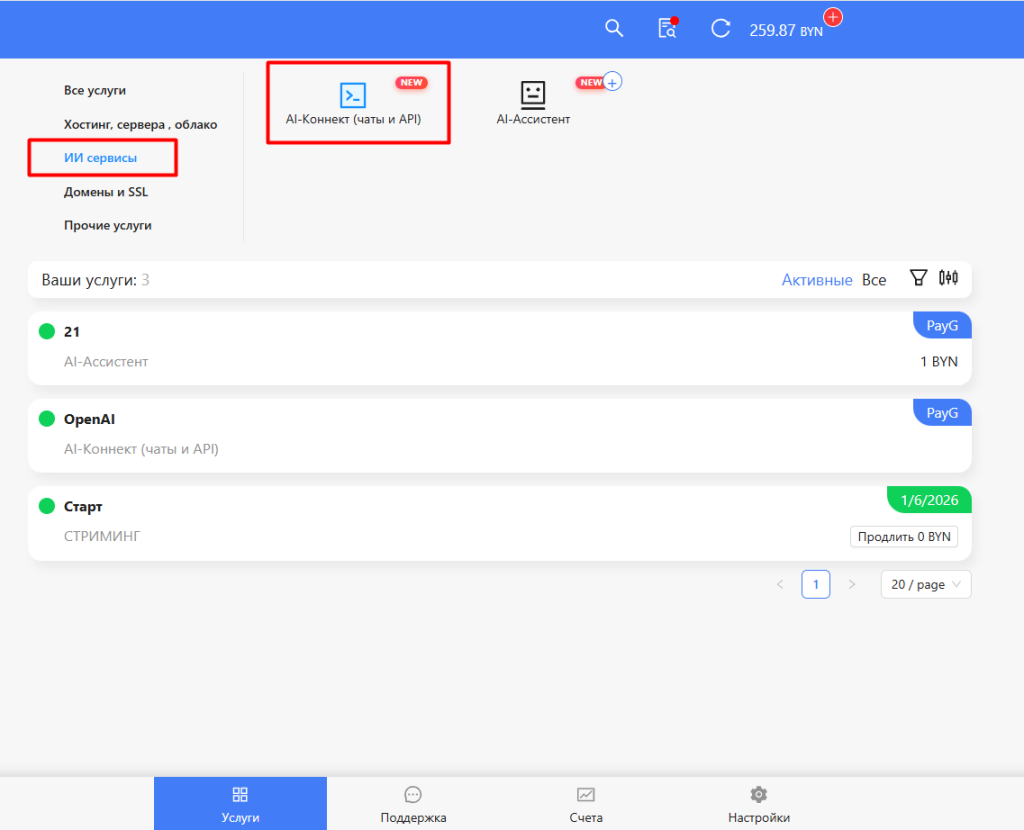Screen dimensions: 1024x830
Task: Open the AI-Коннект terminal icon
Action: [352, 95]
